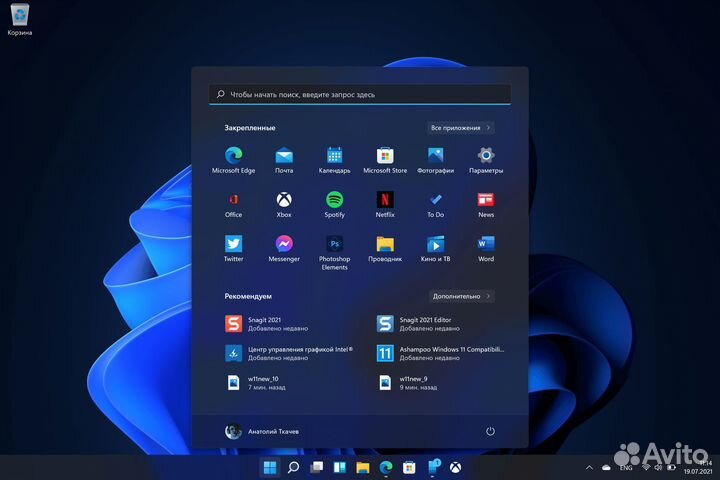Show hidden system tray icons
The width and height of the screenshot is (720, 480).
[589, 468]
